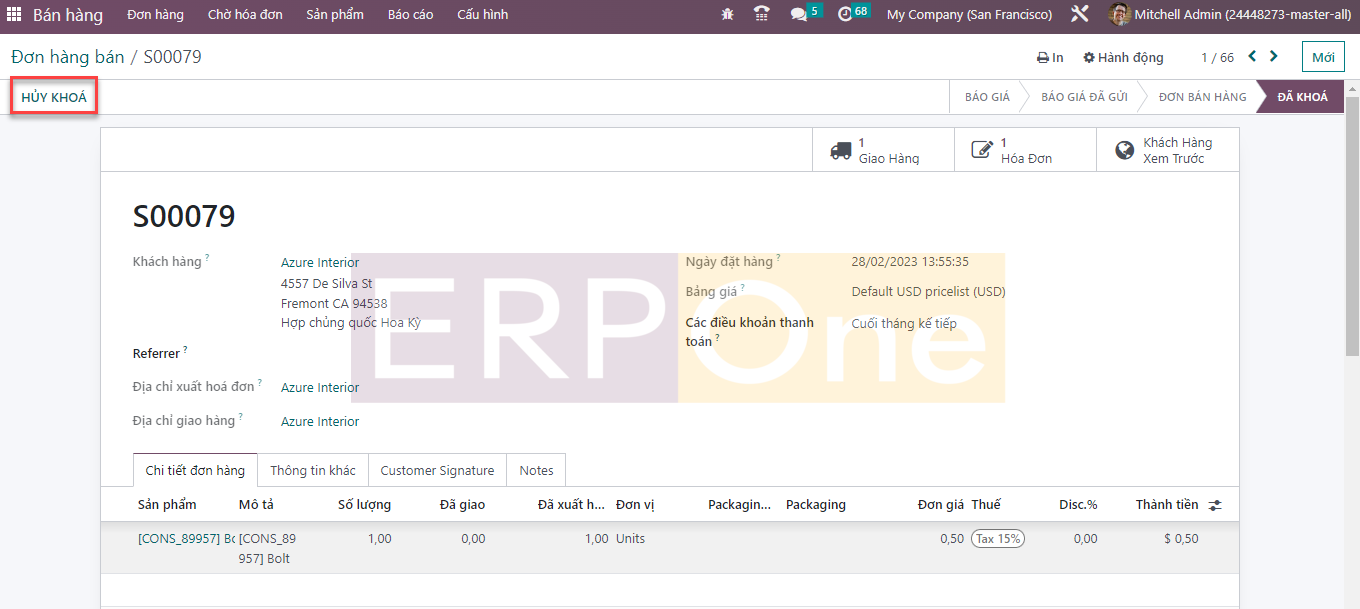Open the VoIP phone icon

[x=762, y=15]
